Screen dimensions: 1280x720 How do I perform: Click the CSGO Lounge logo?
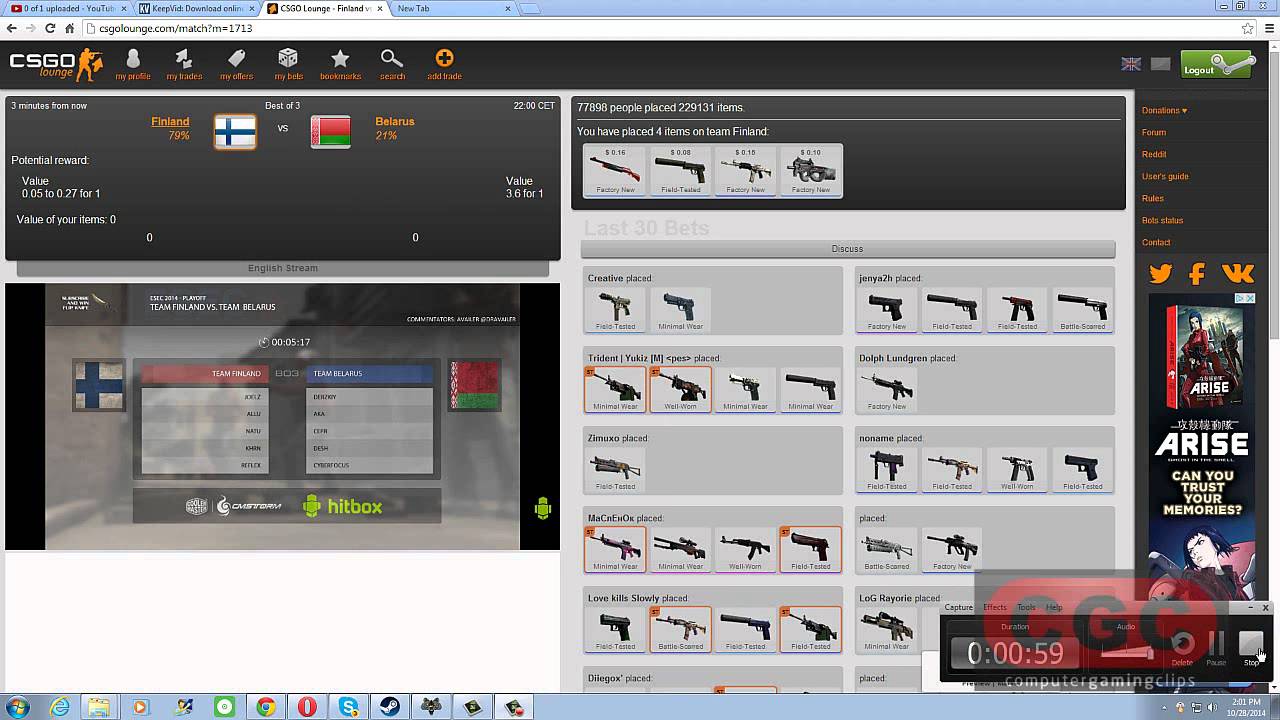point(56,65)
